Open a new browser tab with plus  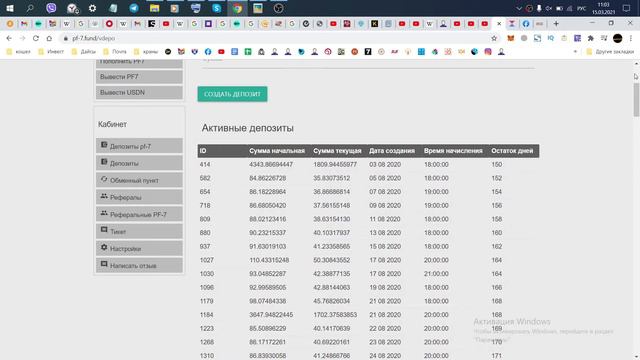coord(556,24)
